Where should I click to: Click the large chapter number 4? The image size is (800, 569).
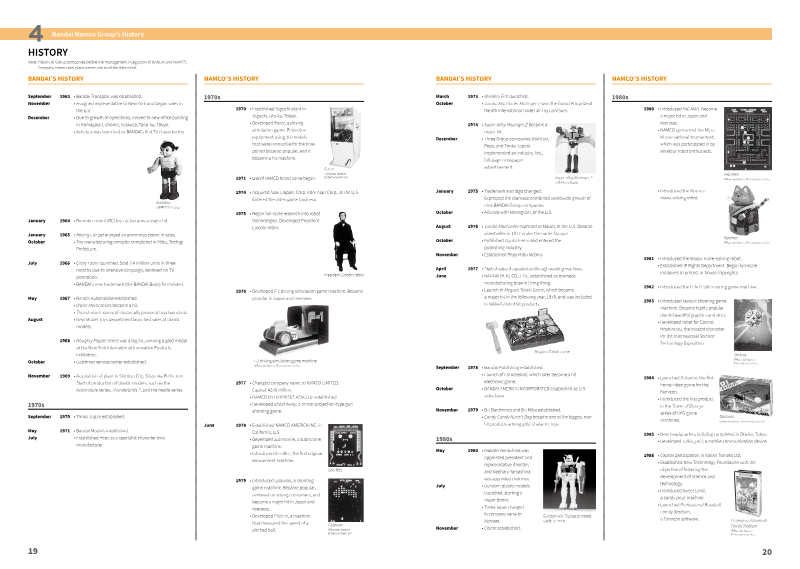click(x=36, y=34)
